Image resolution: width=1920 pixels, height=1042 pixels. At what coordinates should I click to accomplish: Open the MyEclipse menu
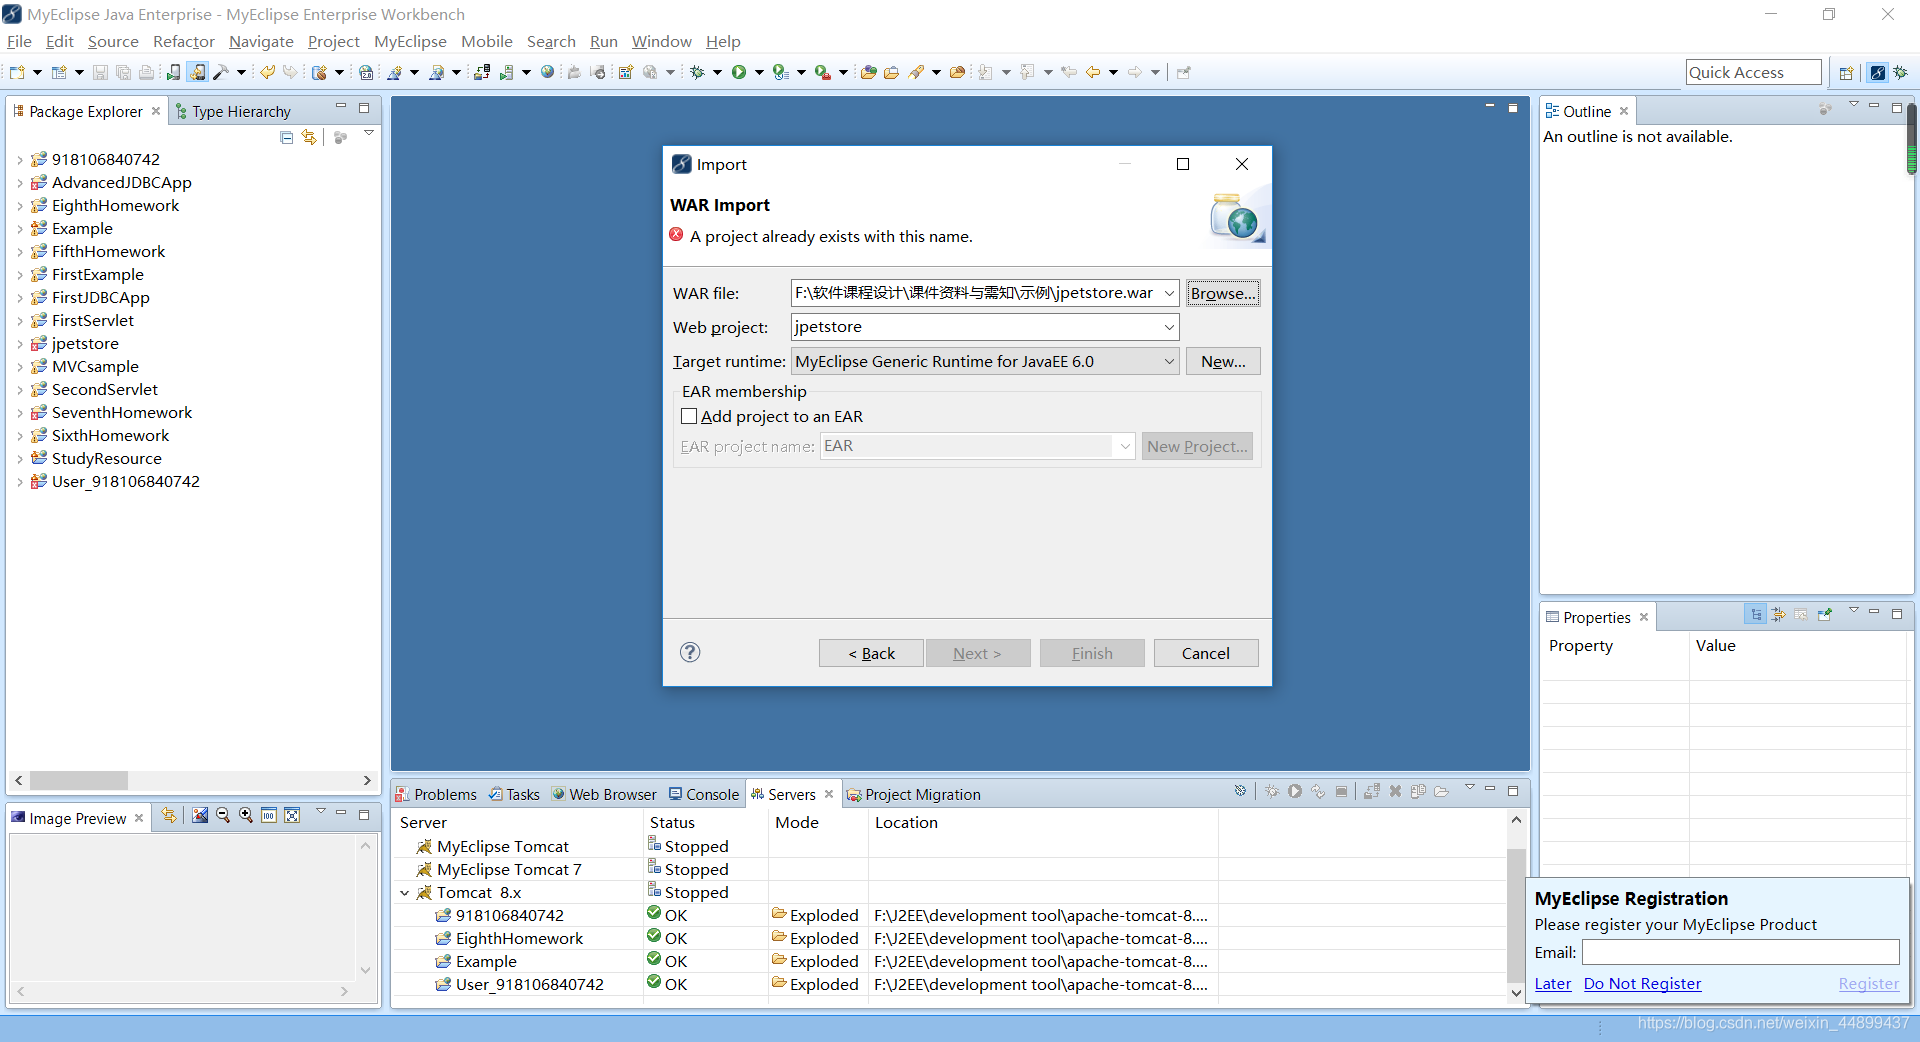pyautogui.click(x=410, y=41)
